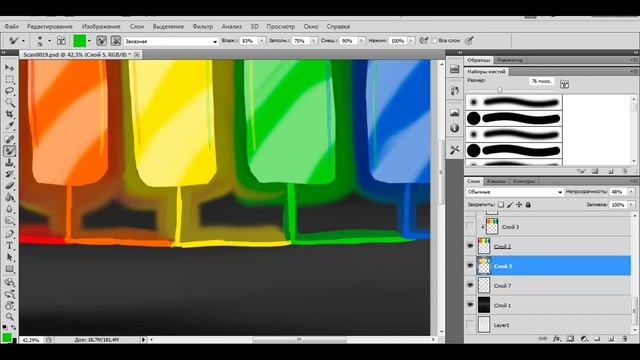The height and width of the screenshot is (360, 640).
Task: Open the Tool Presets panel icon
Action: (455, 150)
